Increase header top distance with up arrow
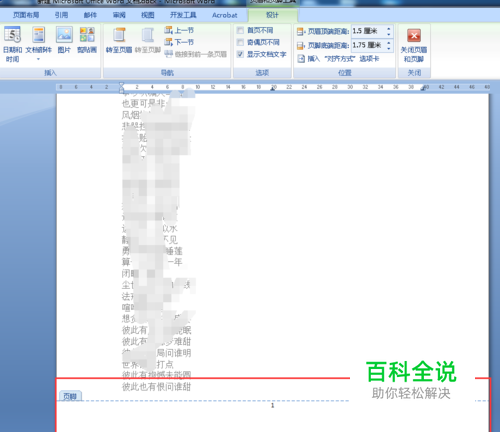Screen dimensions: 500x432 [x=389, y=29]
